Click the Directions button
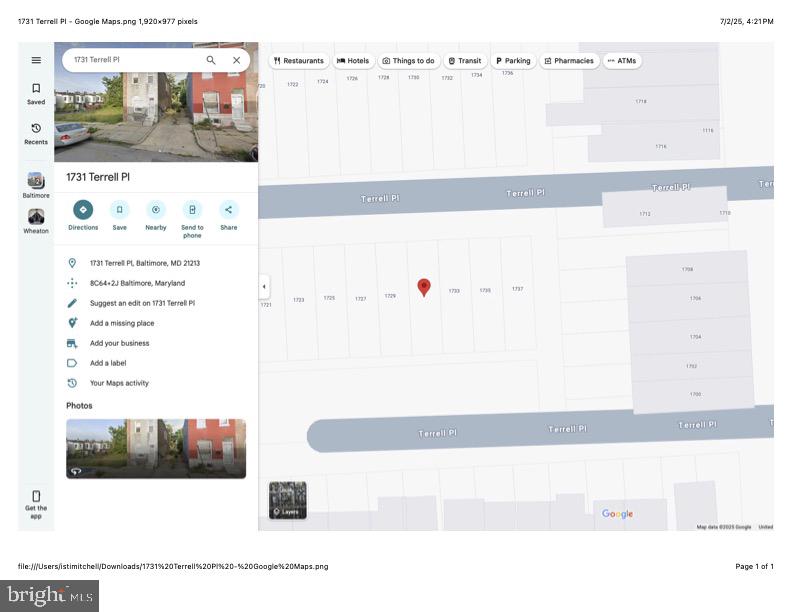The image size is (792, 612). tap(83, 216)
